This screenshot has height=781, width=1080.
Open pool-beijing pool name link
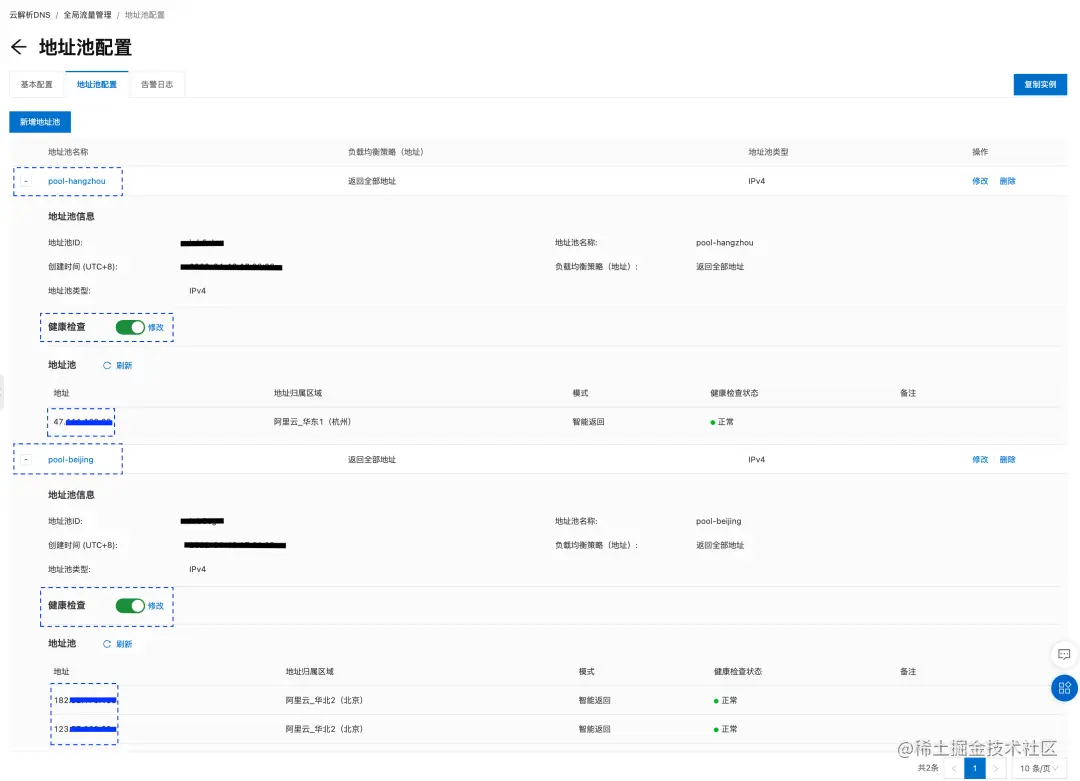tap(70, 459)
